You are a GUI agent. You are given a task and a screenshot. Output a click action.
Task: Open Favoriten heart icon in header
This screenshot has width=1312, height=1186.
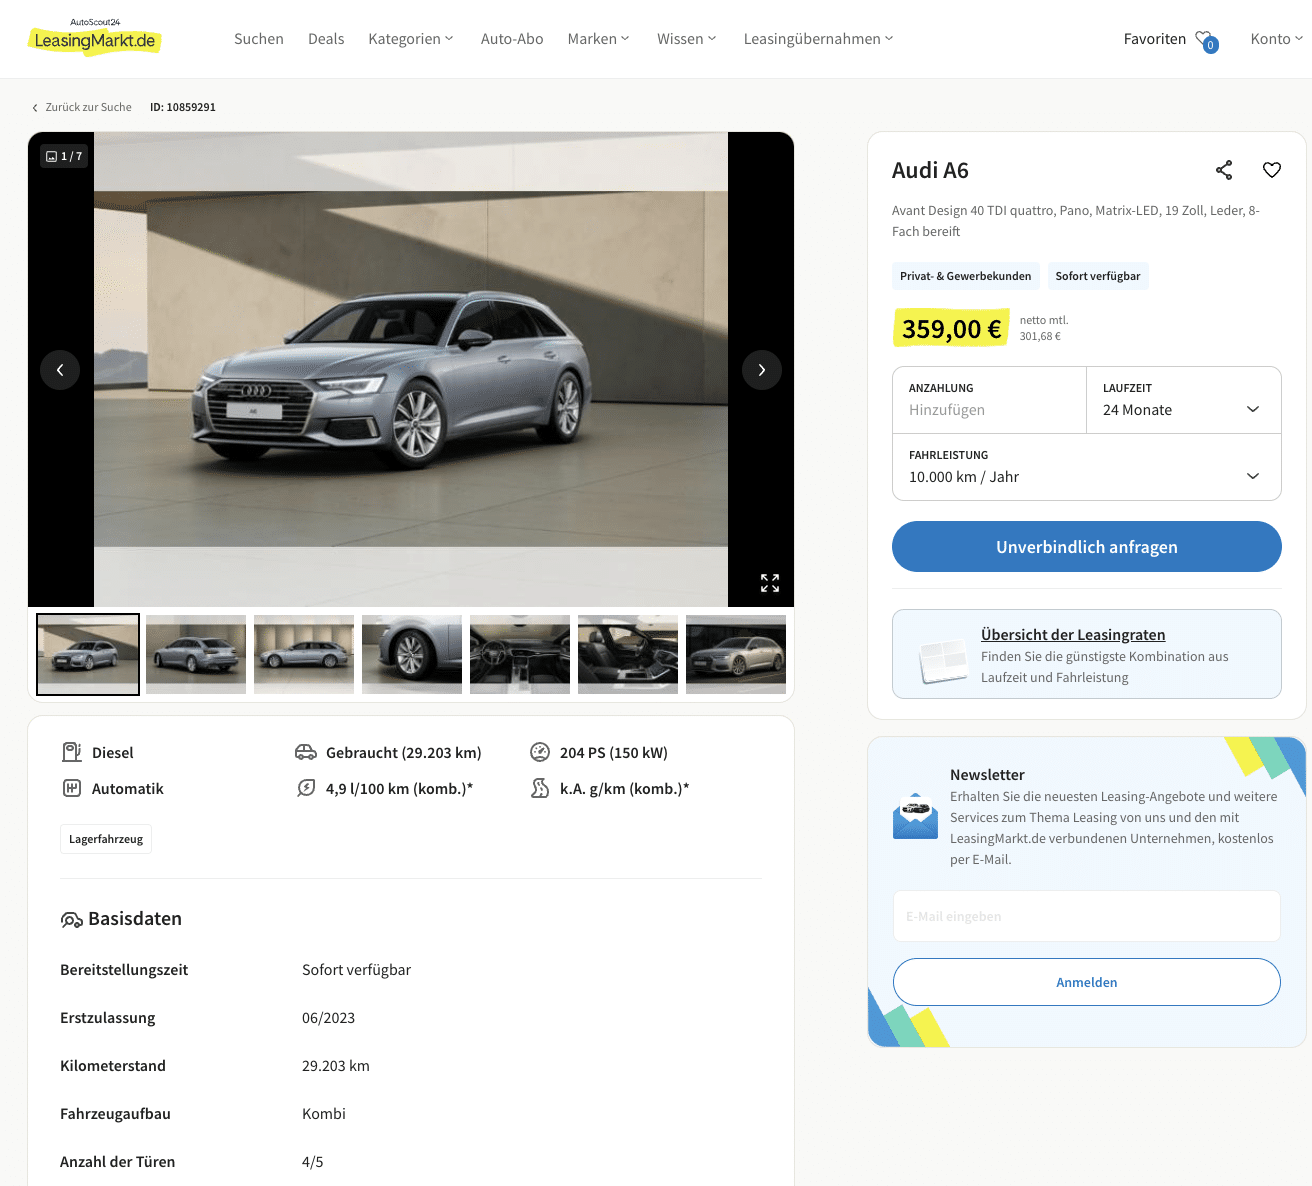click(x=1206, y=40)
